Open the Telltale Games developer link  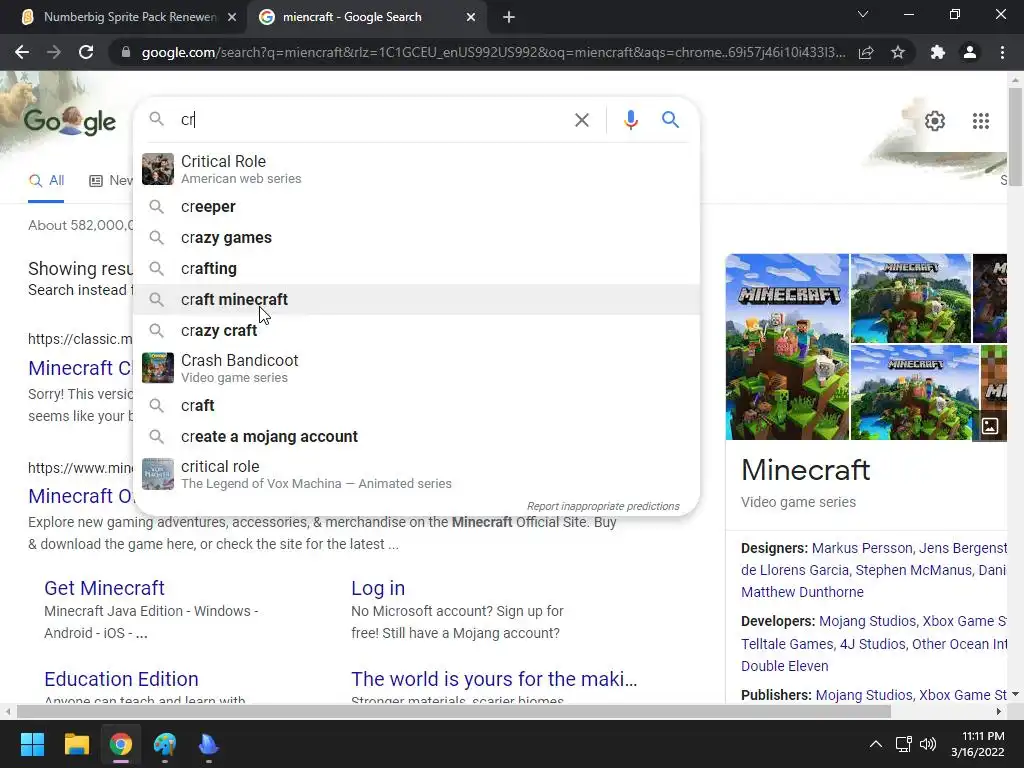[x=787, y=644]
